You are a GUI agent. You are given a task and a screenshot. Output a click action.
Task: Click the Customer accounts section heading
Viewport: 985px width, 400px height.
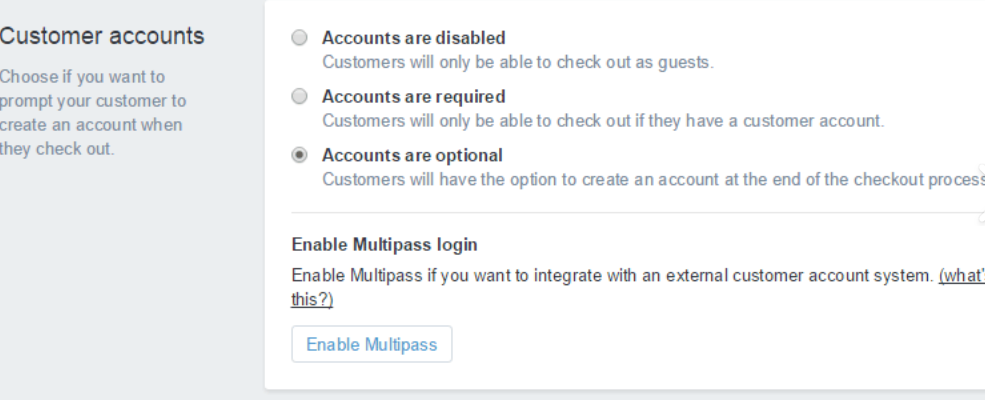[x=102, y=36]
